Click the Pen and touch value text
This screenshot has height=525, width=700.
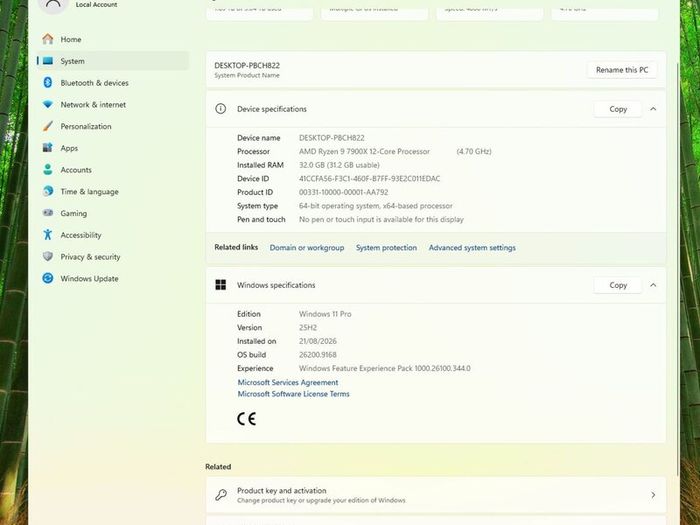pyautogui.click(x=381, y=220)
